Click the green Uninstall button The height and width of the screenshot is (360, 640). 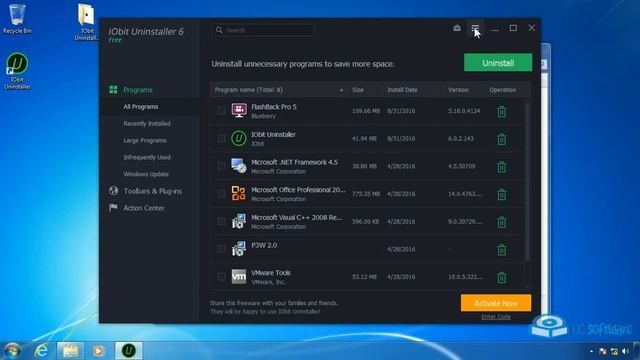tap(498, 63)
